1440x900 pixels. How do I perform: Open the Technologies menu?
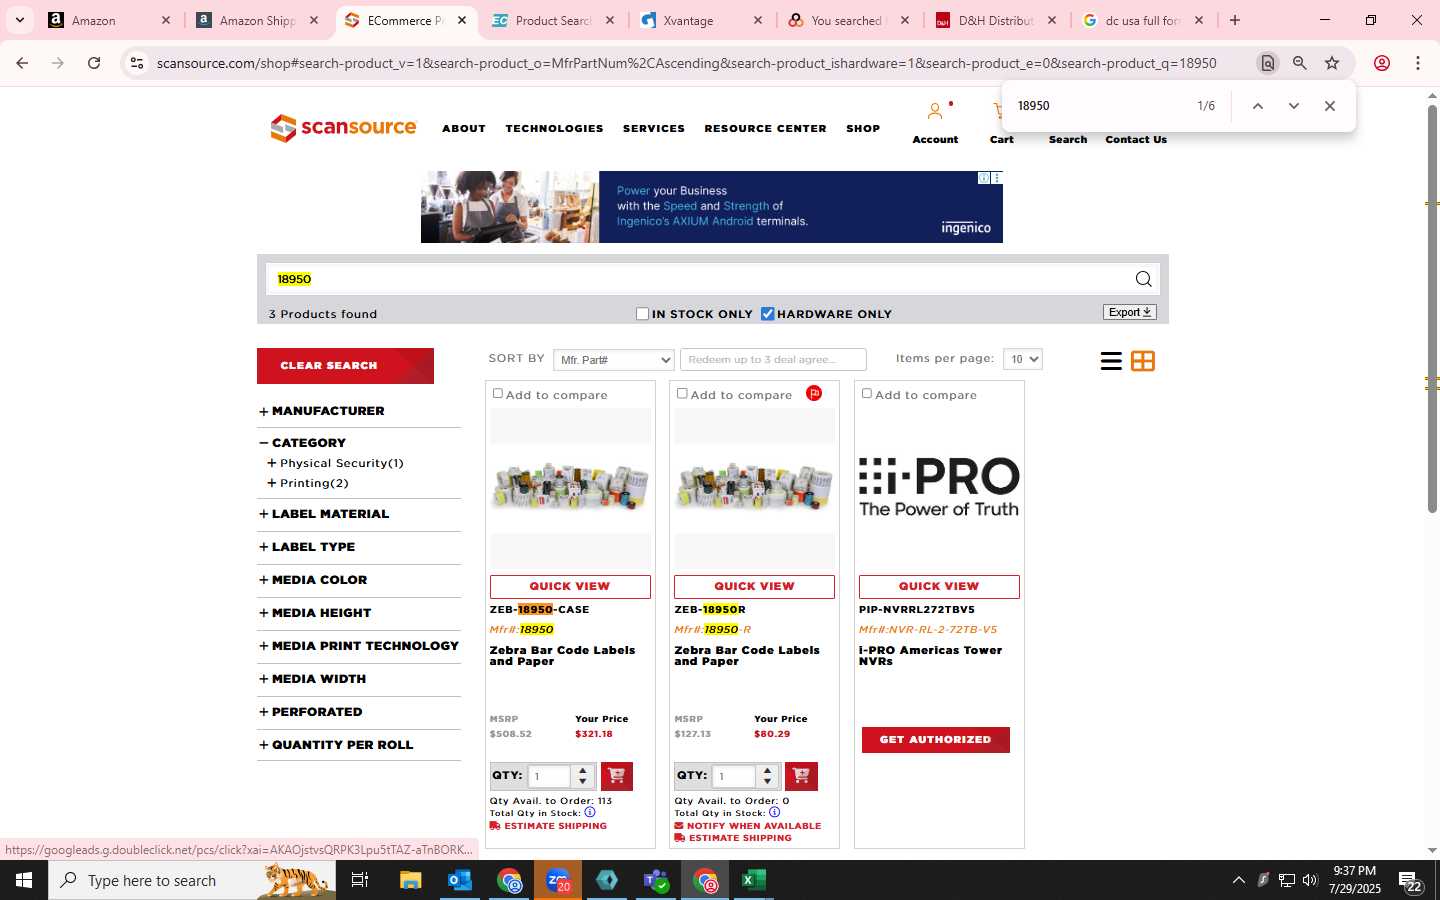[x=554, y=128]
